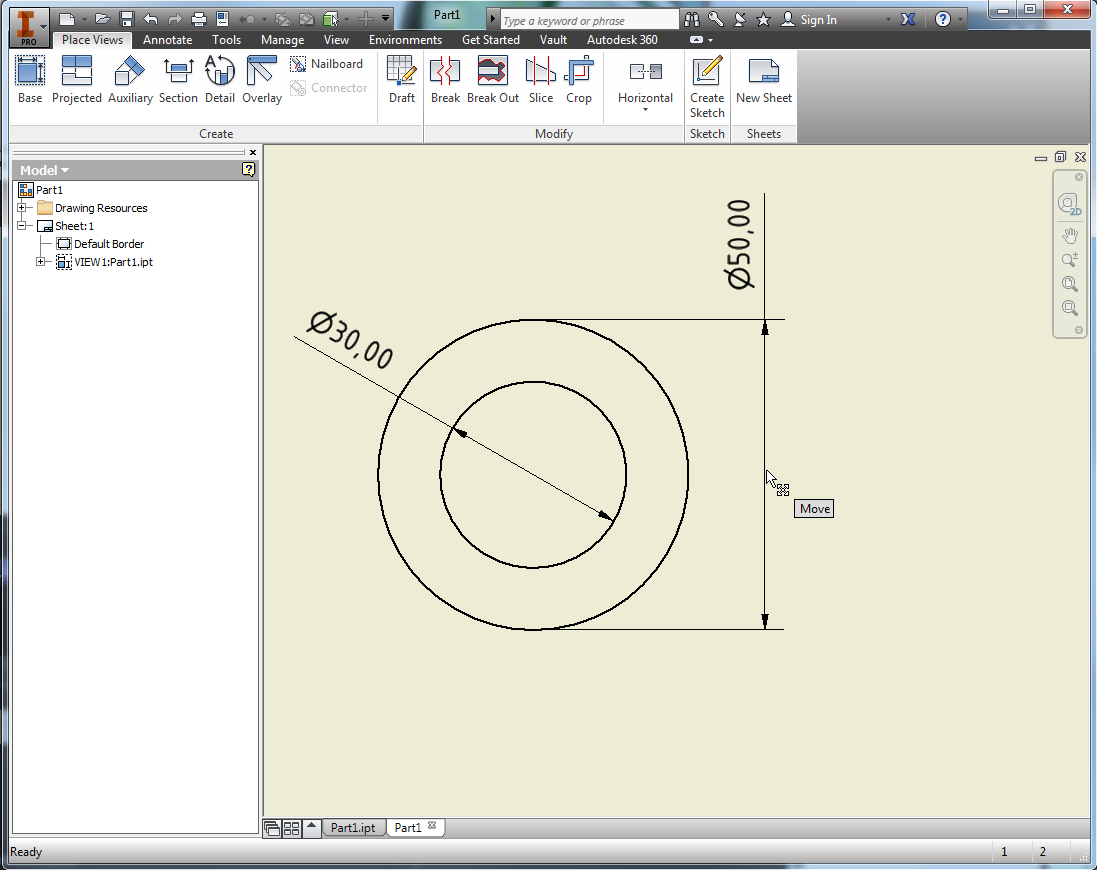Open the 2D navigation wheel
Screen dimensions: 1097x870
pos(1069,204)
